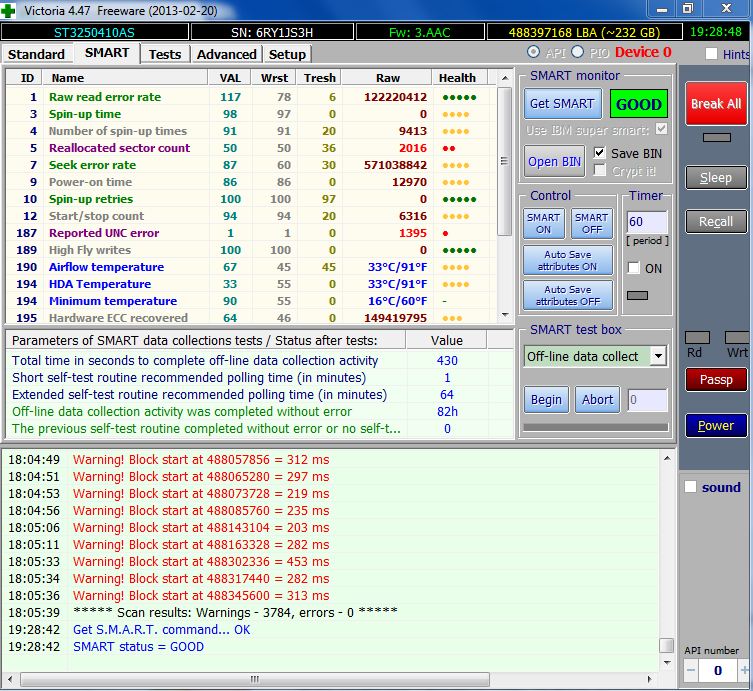Click the SMART OFF button
The height and width of the screenshot is (691, 753).
(x=591, y=223)
